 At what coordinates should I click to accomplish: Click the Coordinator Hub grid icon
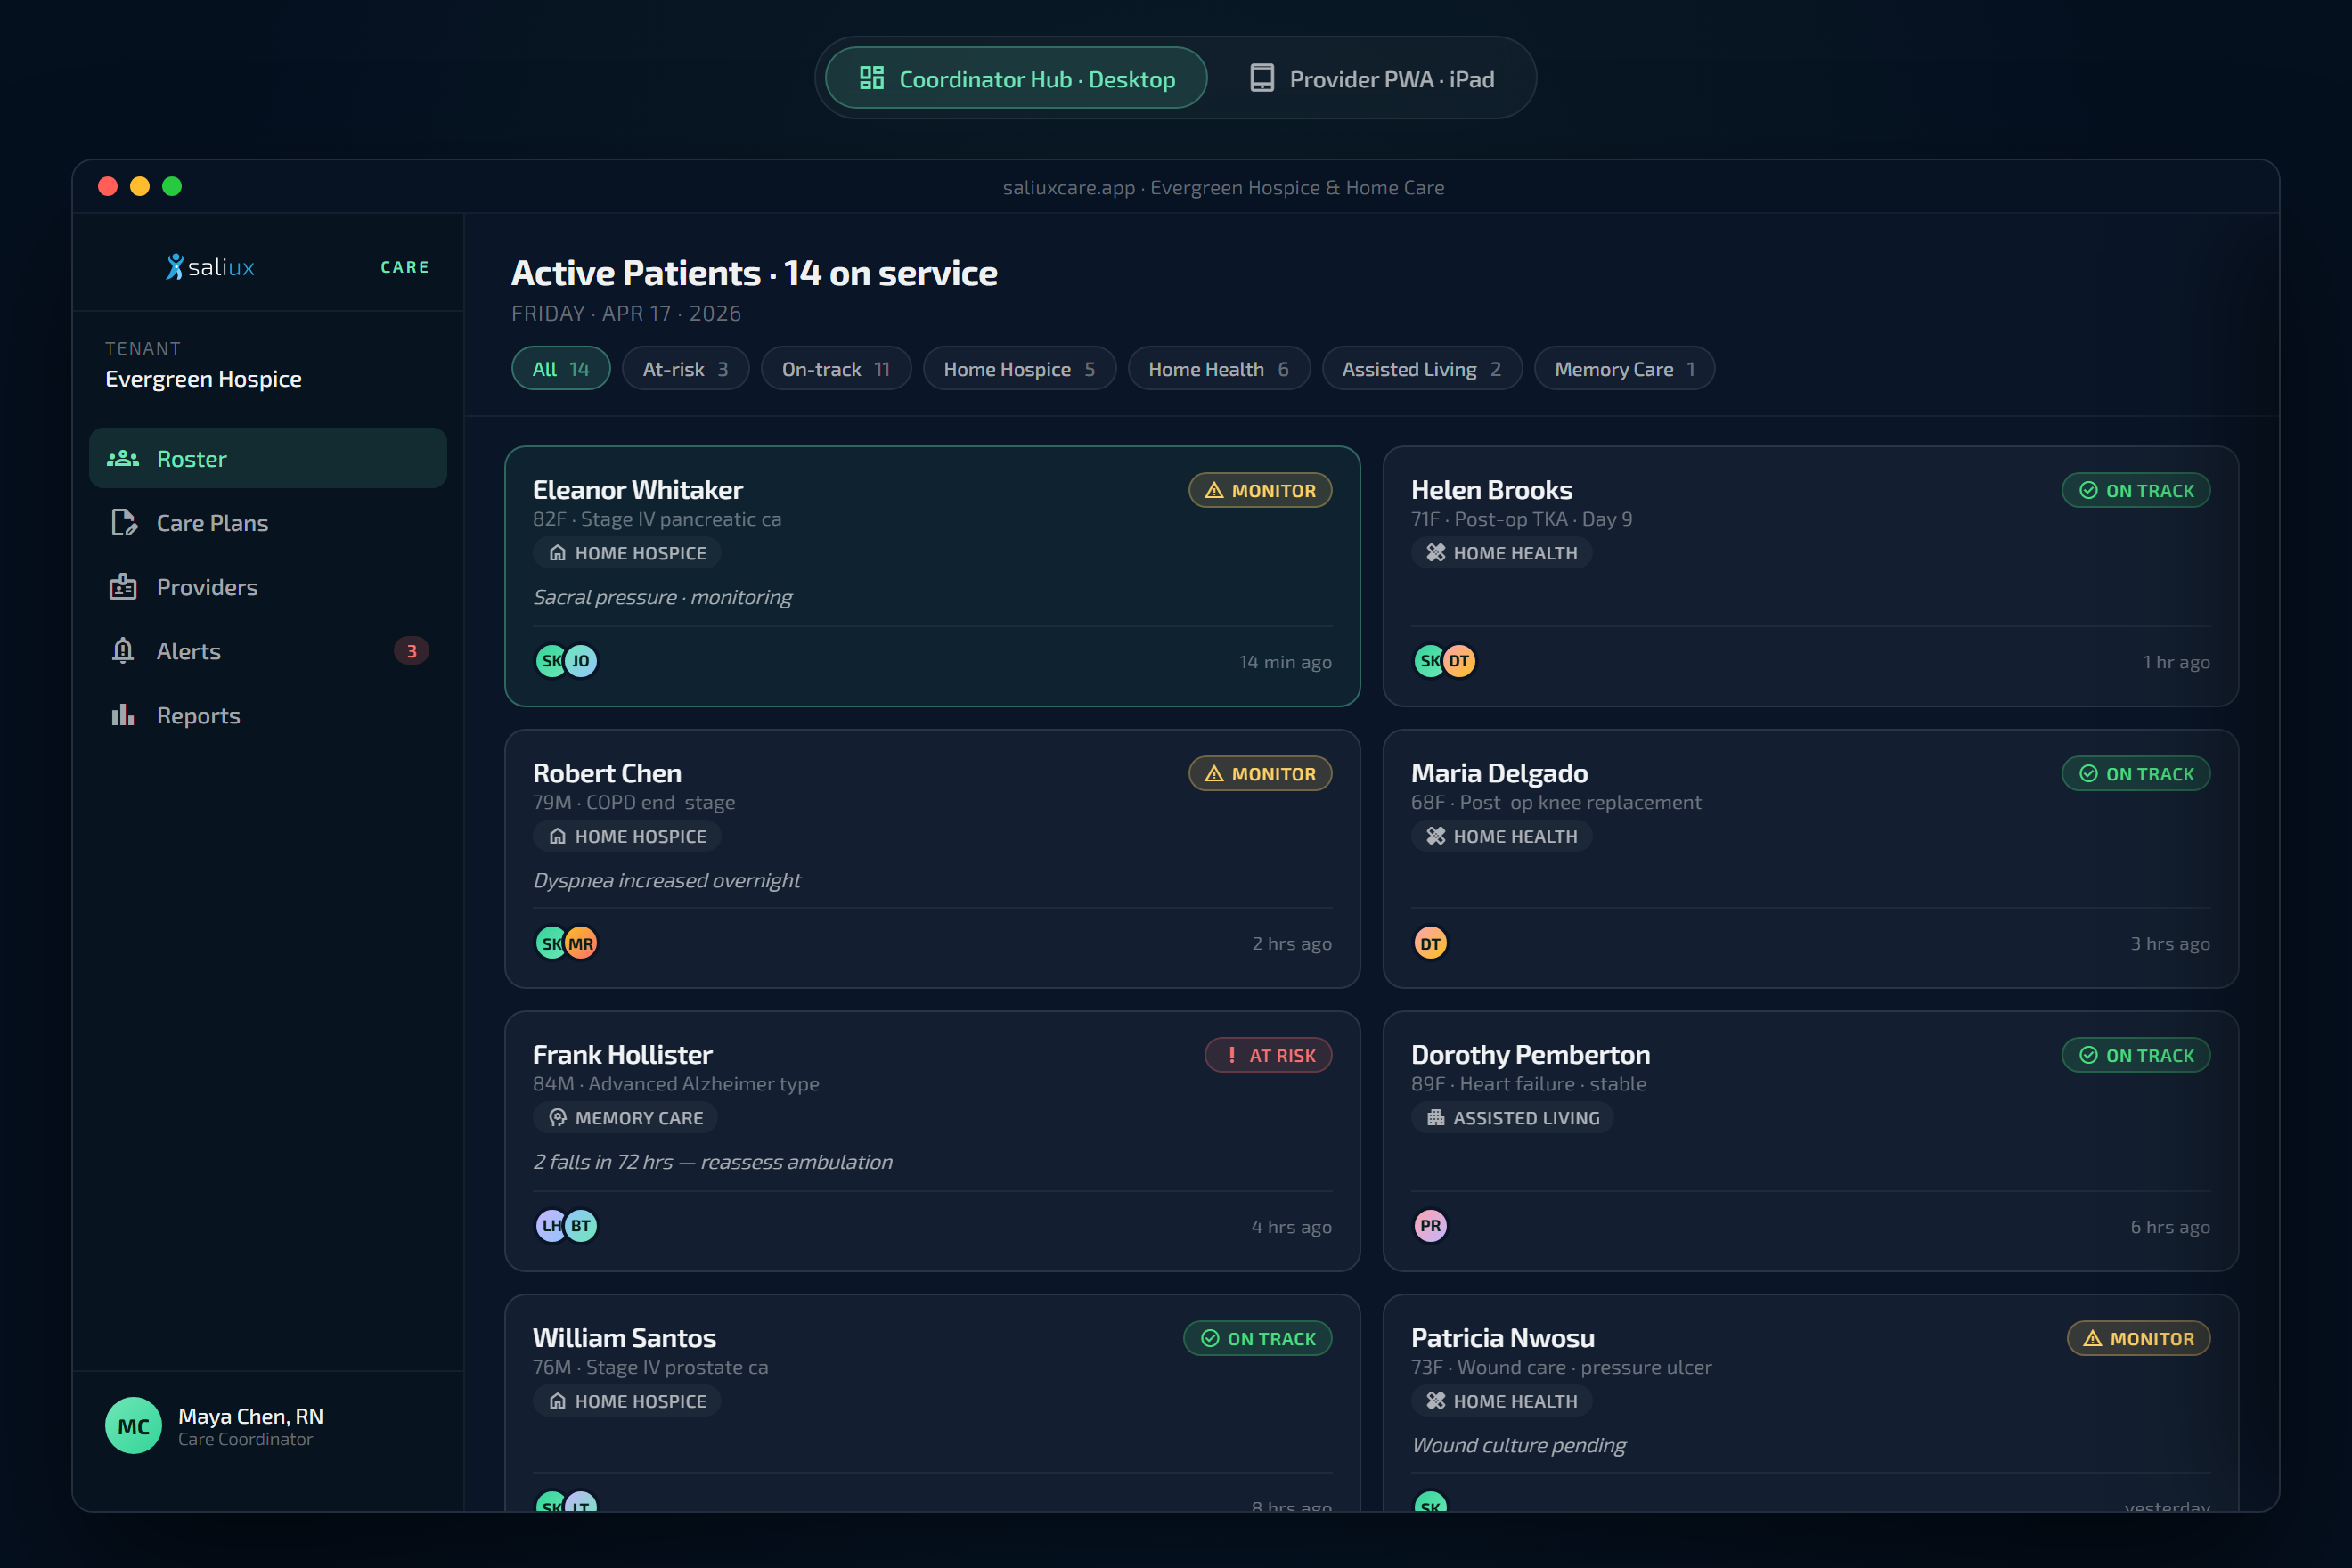tap(872, 78)
